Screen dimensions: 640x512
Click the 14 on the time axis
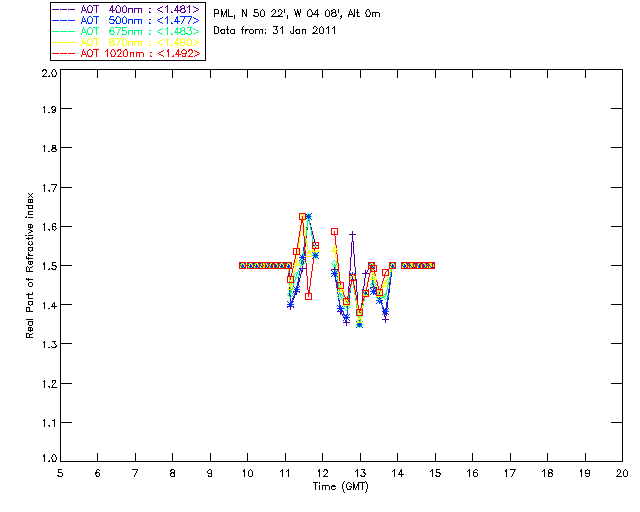398,473
